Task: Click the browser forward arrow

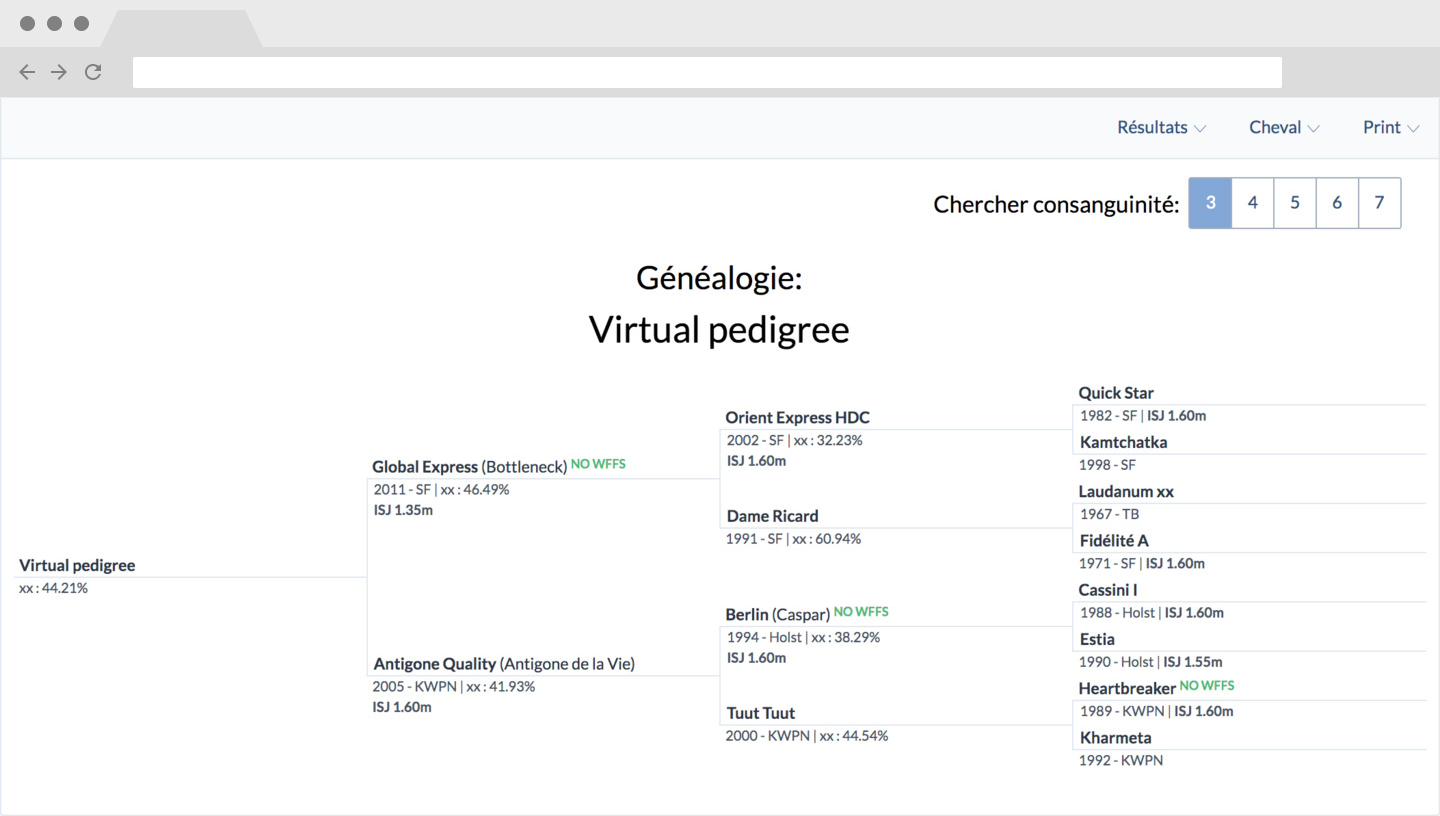Action: pyautogui.click(x=59, y=72)
